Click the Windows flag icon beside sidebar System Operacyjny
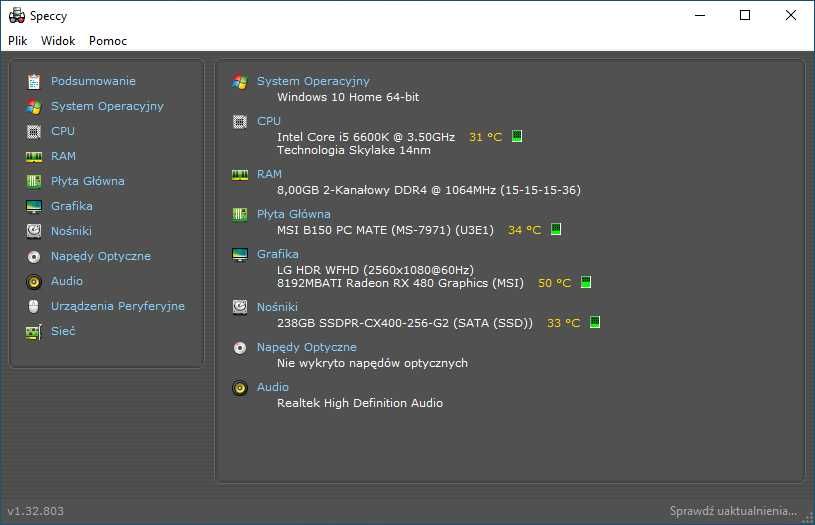This screenshot has width=815, height=525. (34, 107)
